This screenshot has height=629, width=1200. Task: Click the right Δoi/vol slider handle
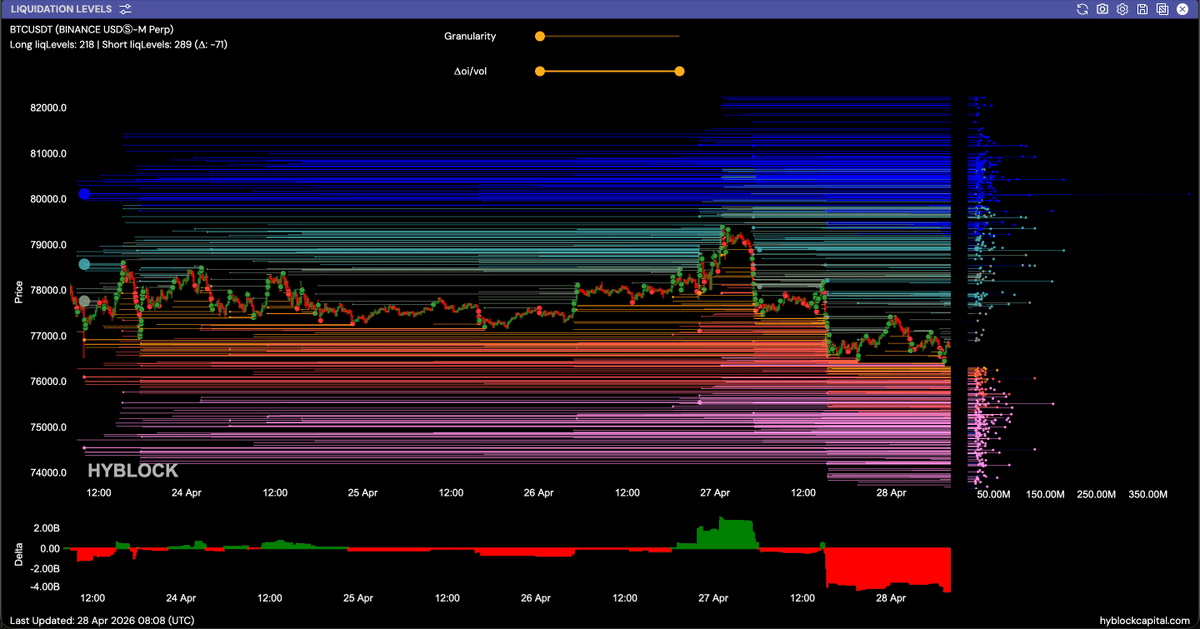pos(680,71)
